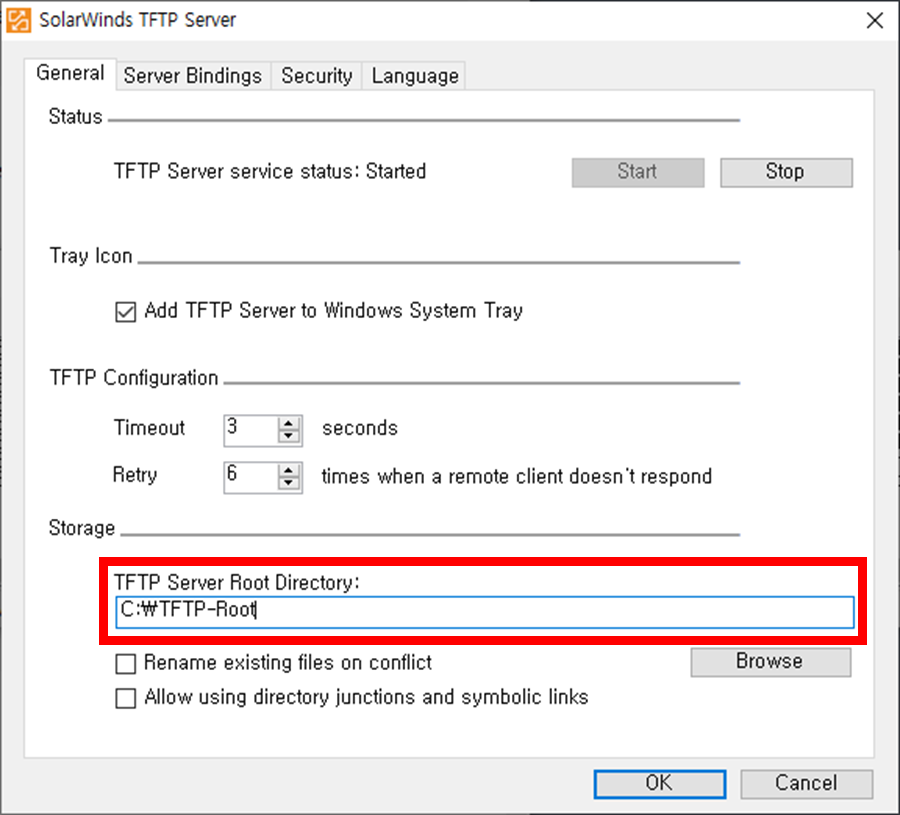The width and height of the screenshot is (900, 815).
Task: Decrease the Retry count with down arrow
Action: point(289,484)
